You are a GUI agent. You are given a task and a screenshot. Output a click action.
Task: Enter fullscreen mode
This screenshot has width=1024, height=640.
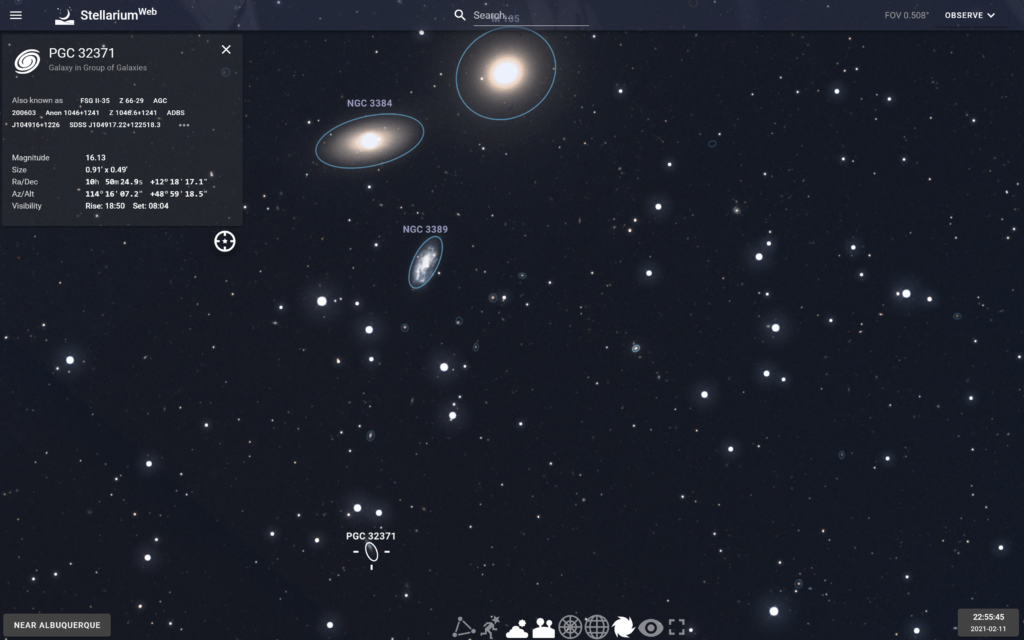677,627
